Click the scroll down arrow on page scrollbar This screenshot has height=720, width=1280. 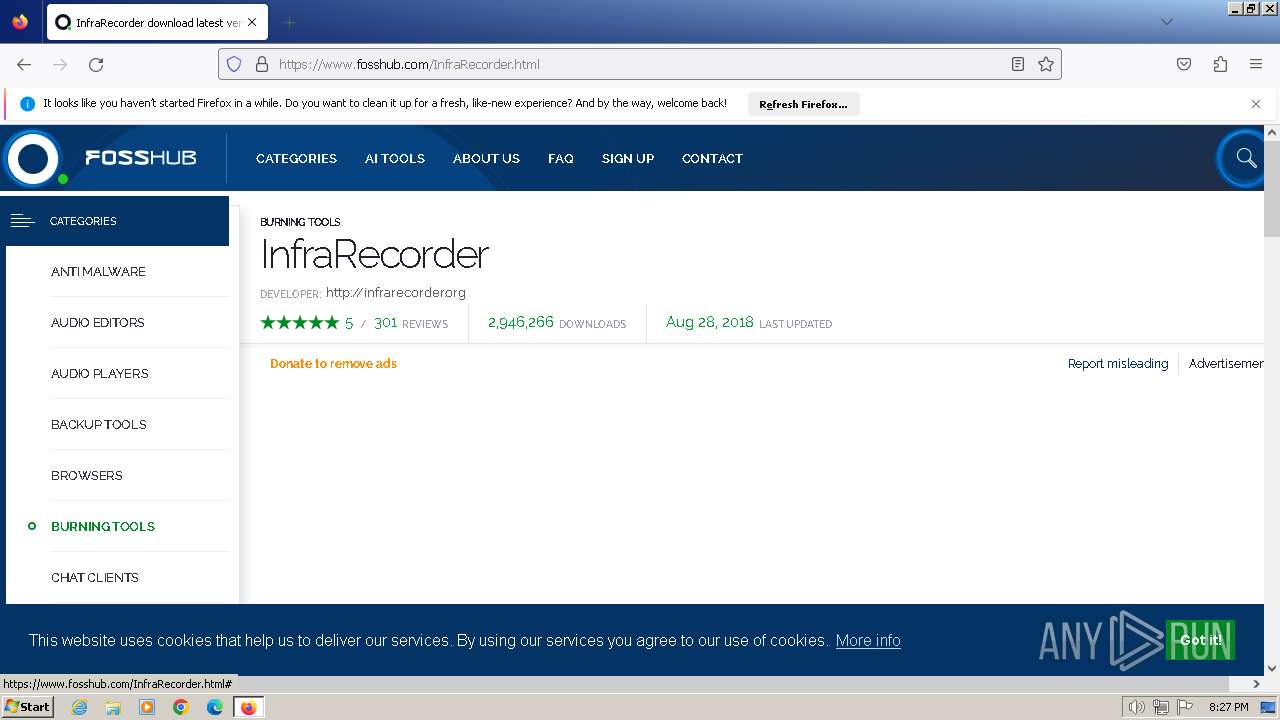tap(1272, 668)
